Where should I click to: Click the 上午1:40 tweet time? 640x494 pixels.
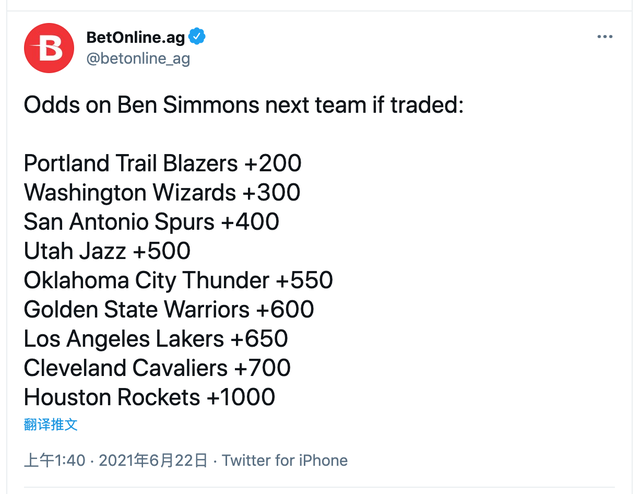[54, 461]
